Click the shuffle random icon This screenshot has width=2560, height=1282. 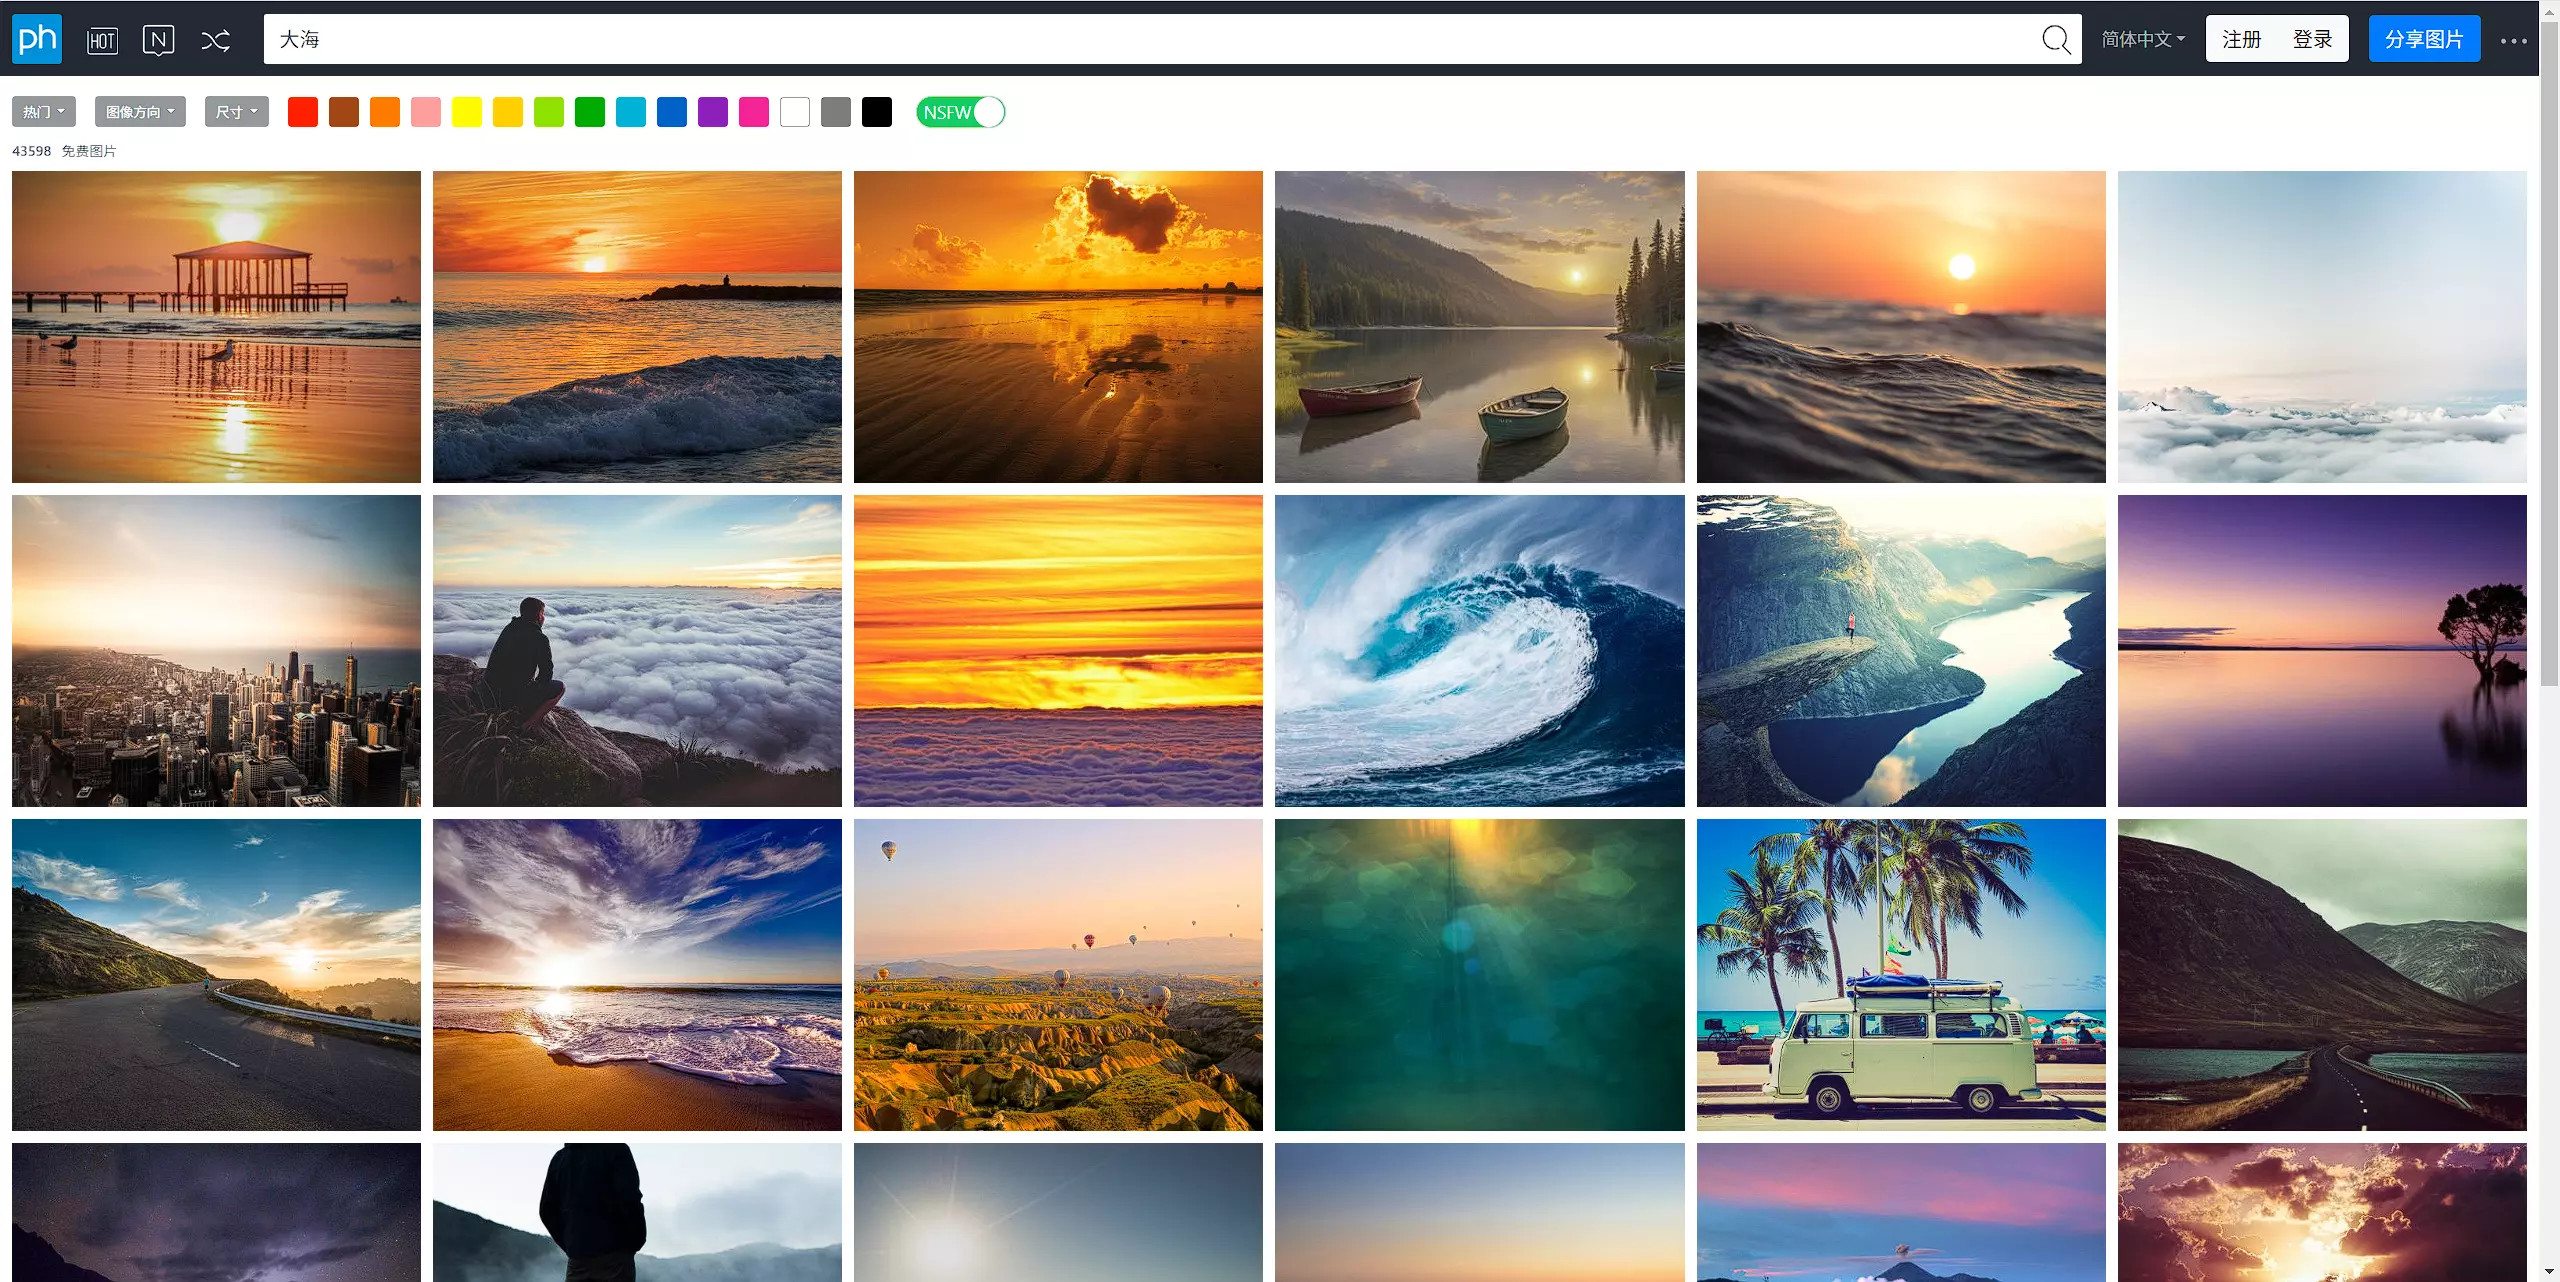(215, 40)
